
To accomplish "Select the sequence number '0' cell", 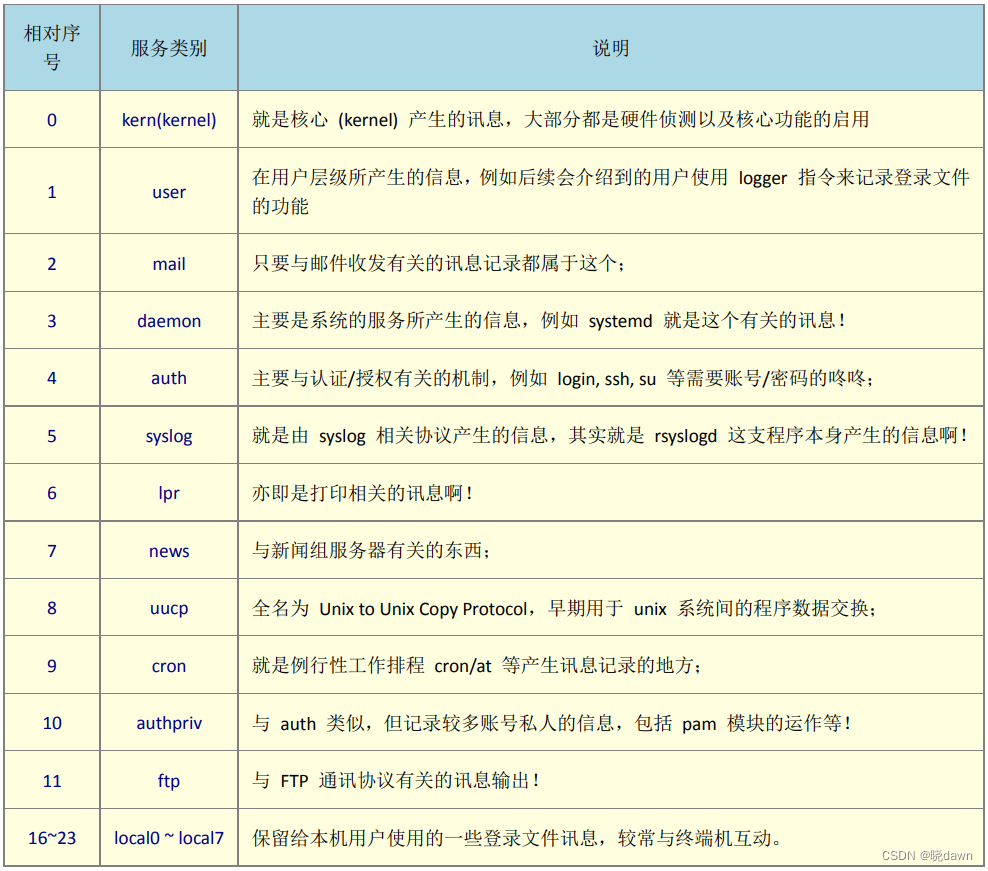I will [x=52, y=120].
